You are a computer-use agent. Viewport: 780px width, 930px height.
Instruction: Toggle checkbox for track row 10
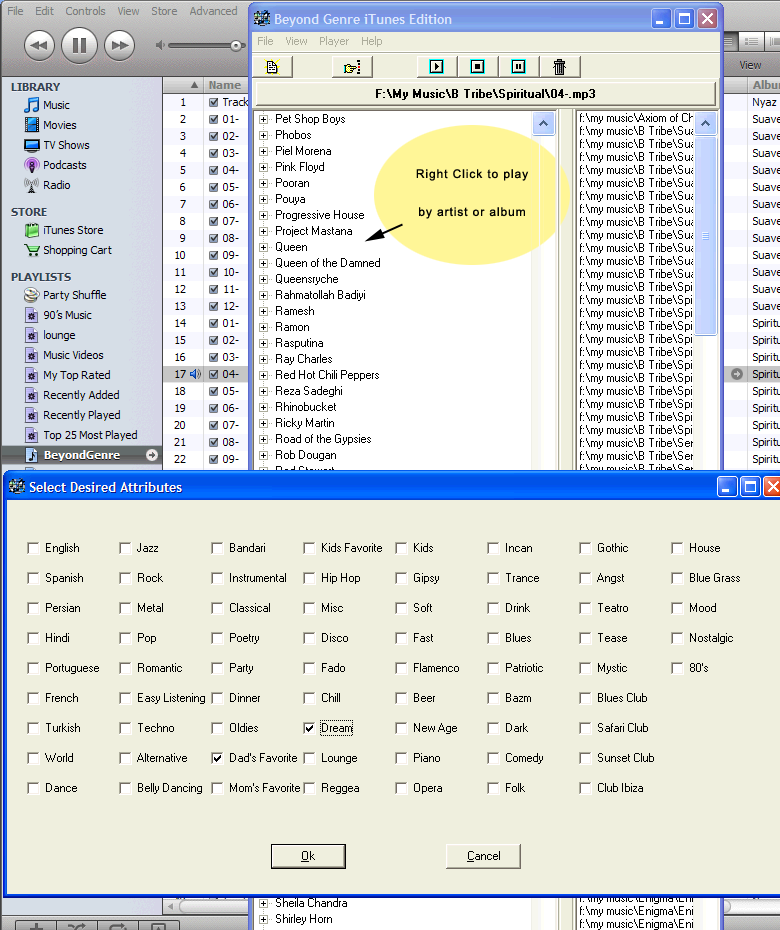(x=214, y=255)
